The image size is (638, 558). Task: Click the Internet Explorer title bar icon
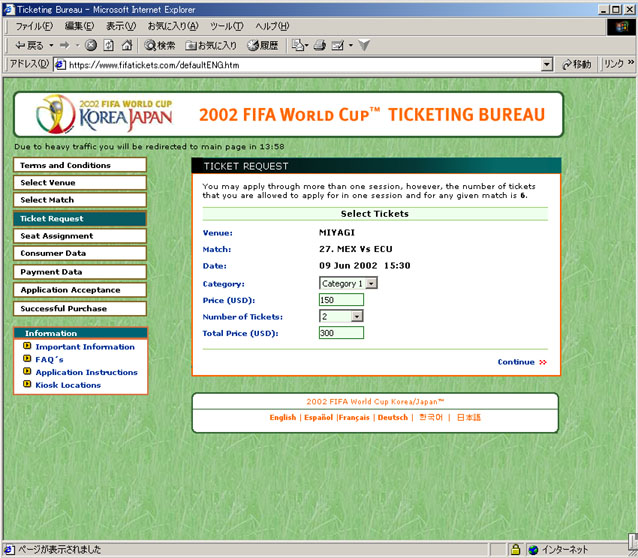click(9, 9)
